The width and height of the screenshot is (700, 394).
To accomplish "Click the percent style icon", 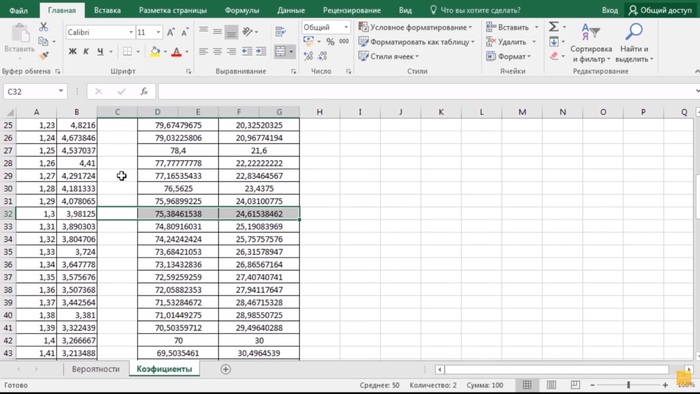I will point(330,41).
